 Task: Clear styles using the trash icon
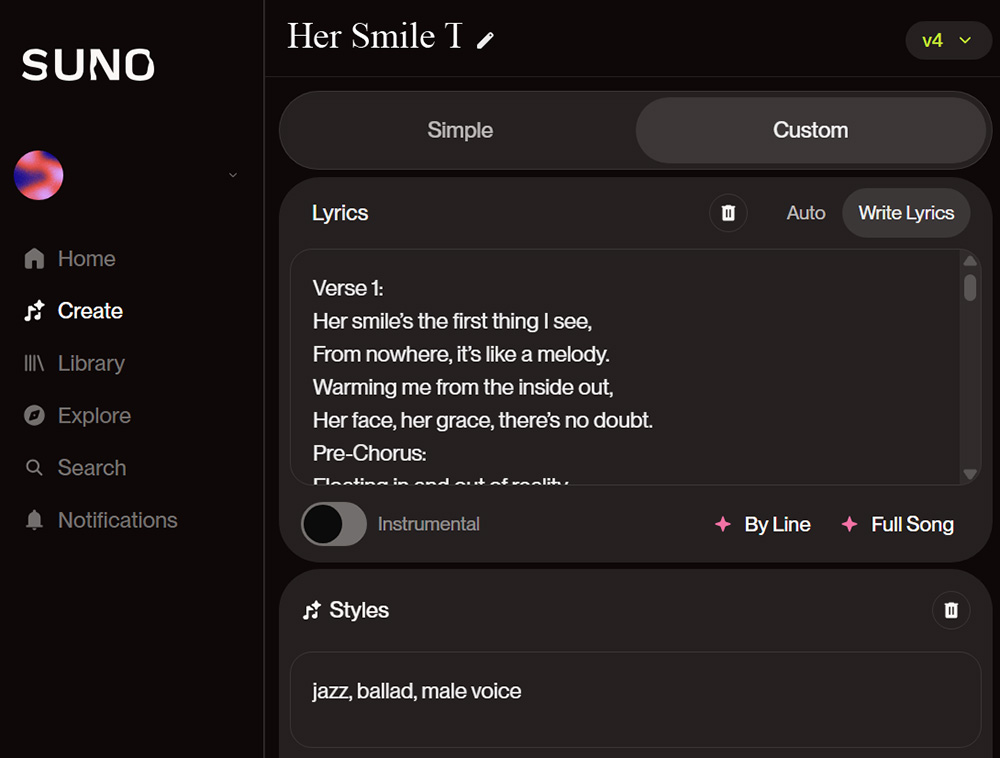951,610
